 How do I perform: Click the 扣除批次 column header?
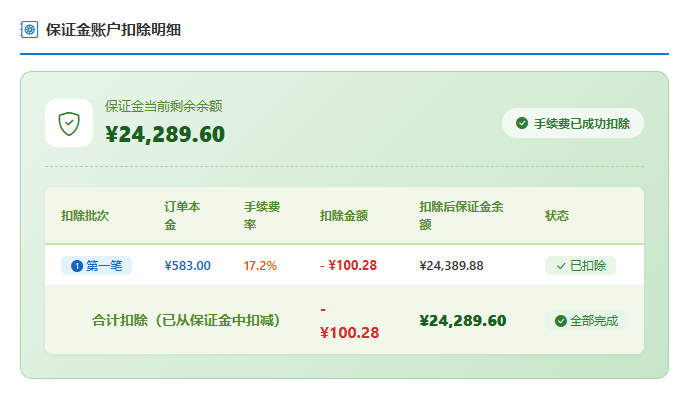85,216
